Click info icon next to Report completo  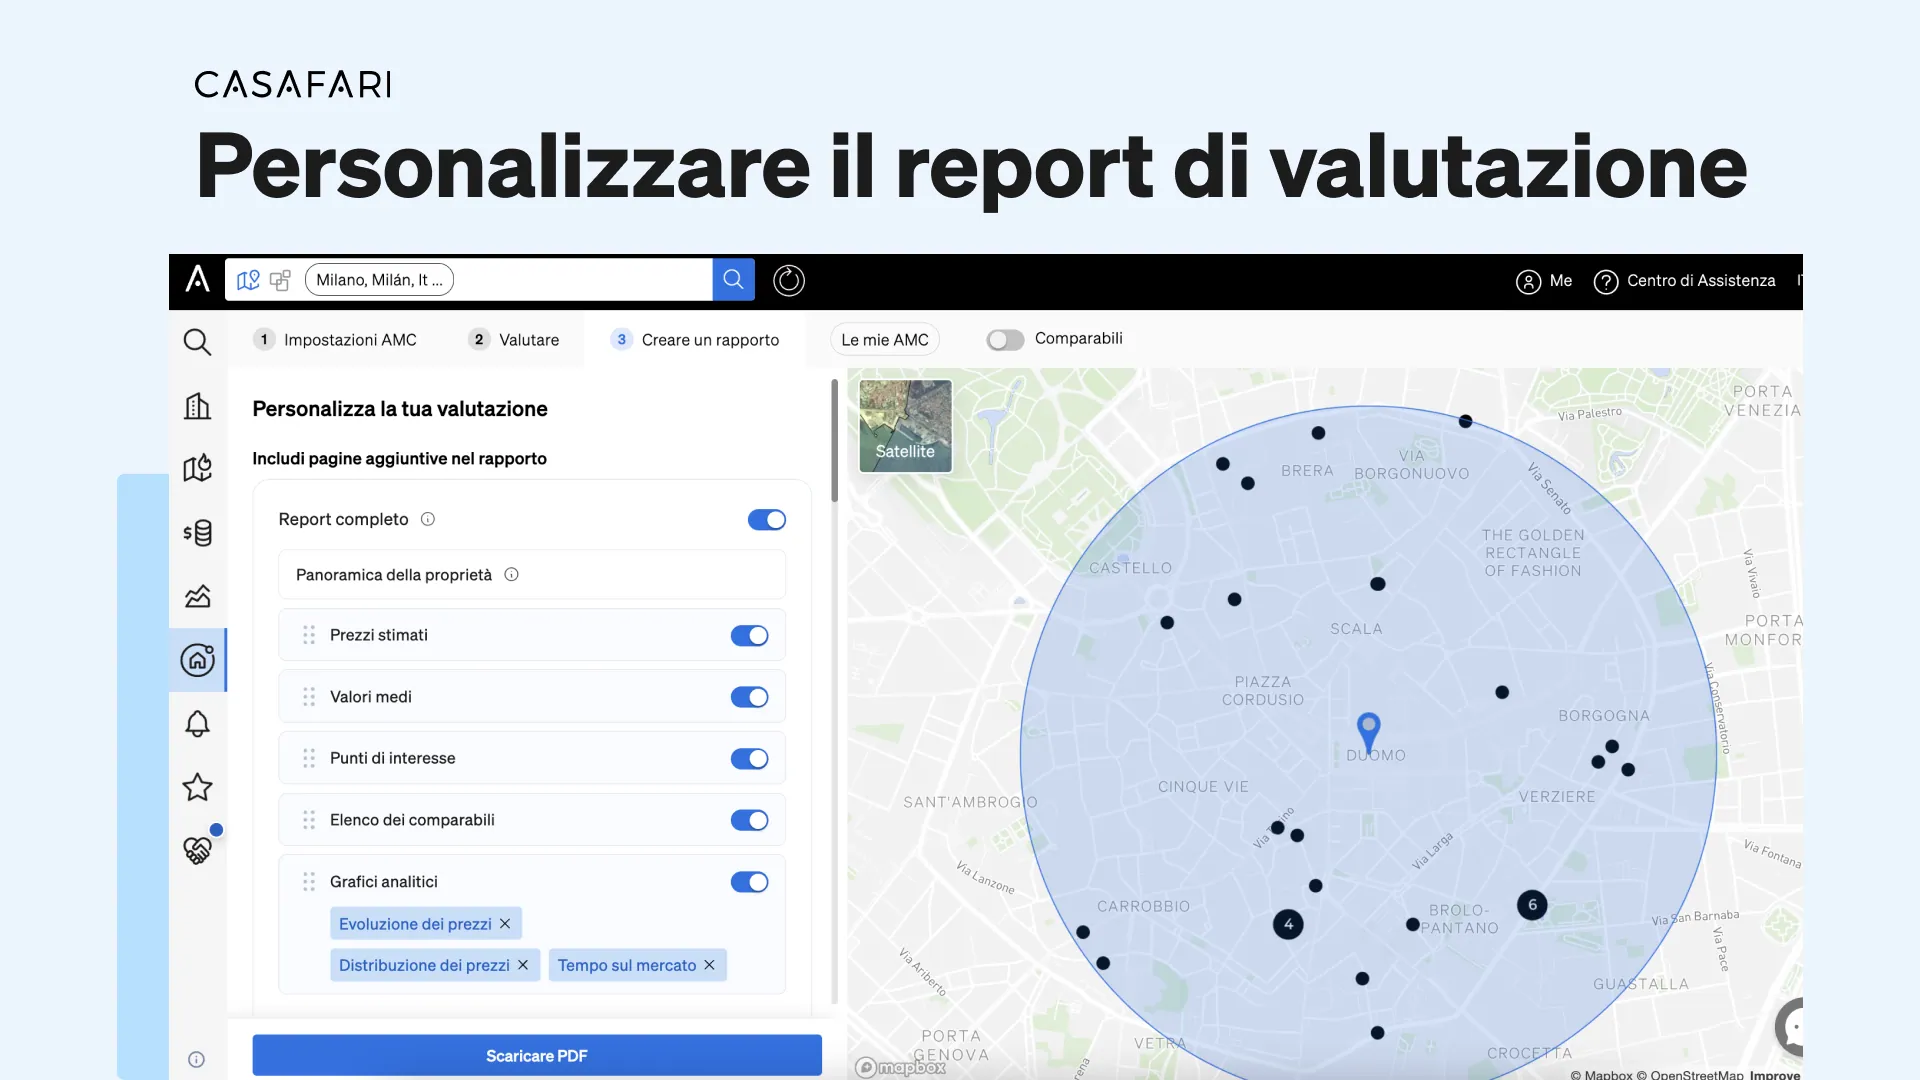click(428, 519)
